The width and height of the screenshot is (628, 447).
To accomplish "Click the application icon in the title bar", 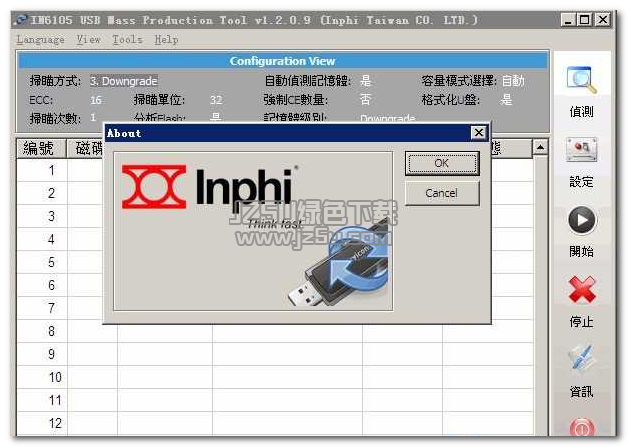I will pos(20,20).
